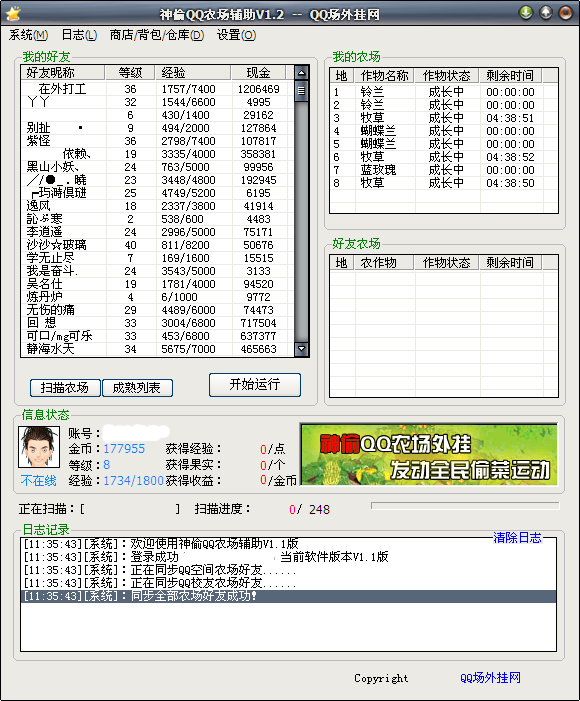Click the 成熟列表 button

(137, 388)
